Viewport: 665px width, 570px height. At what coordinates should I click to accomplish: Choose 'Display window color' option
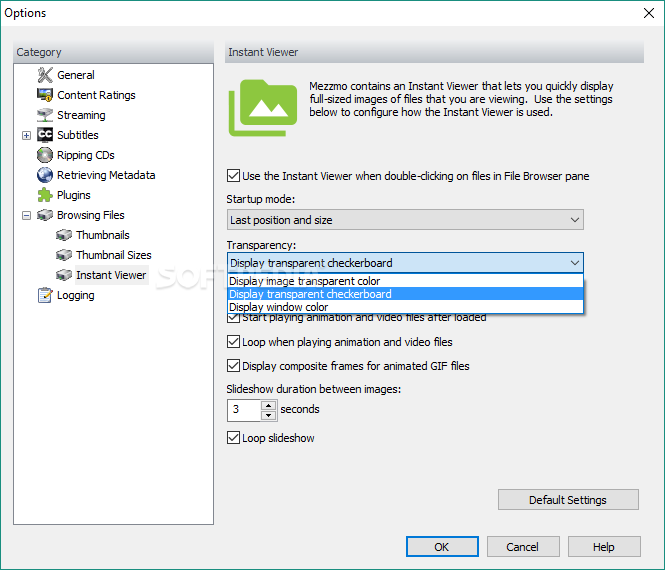(x=405, y=307)
